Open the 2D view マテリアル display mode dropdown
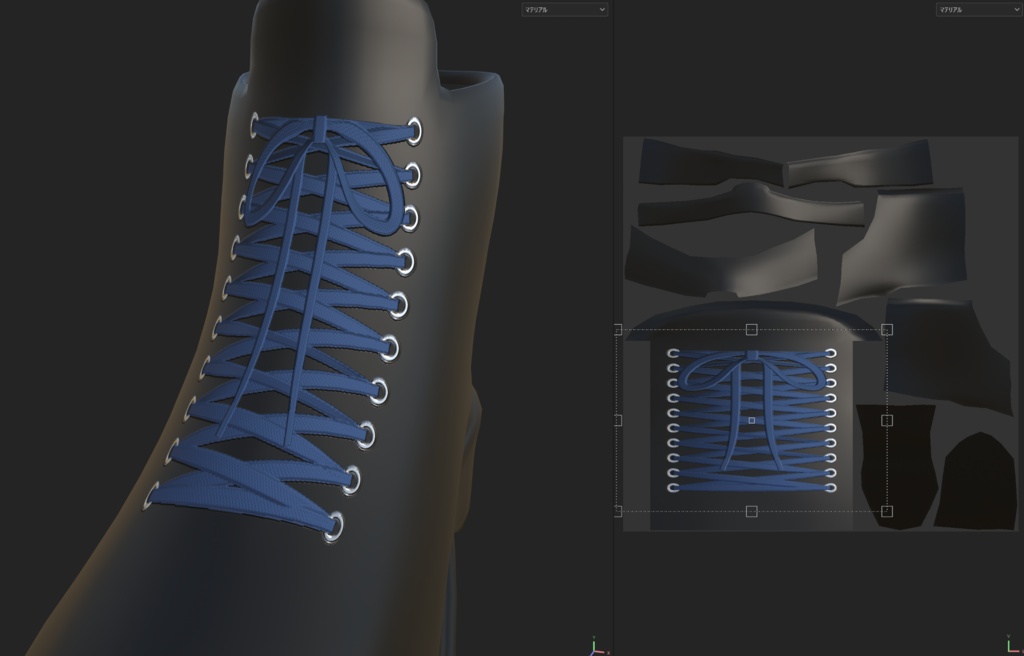The height and width of the screenshot is (656, 1024). [x=979, y=9]
